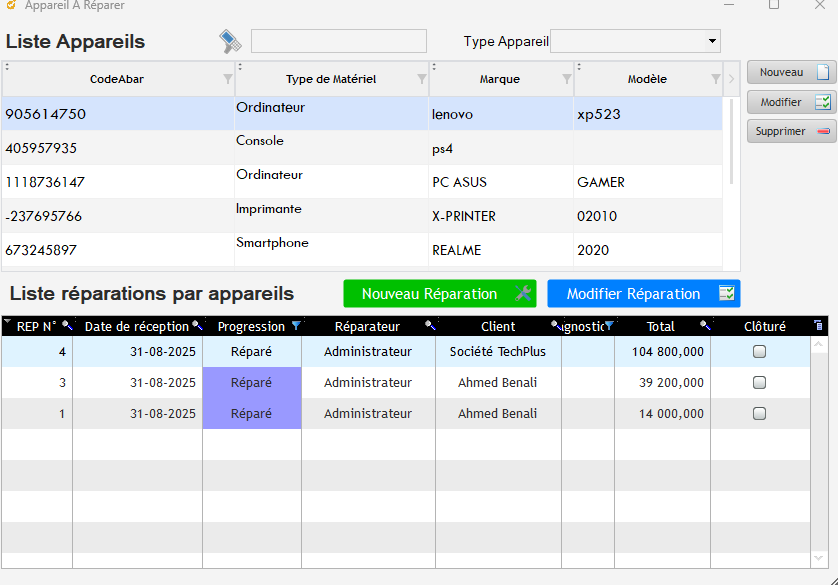Check Clôturé box for Société TechPlus repair
This screenshot has height=585, width=838.
[759, 352]
